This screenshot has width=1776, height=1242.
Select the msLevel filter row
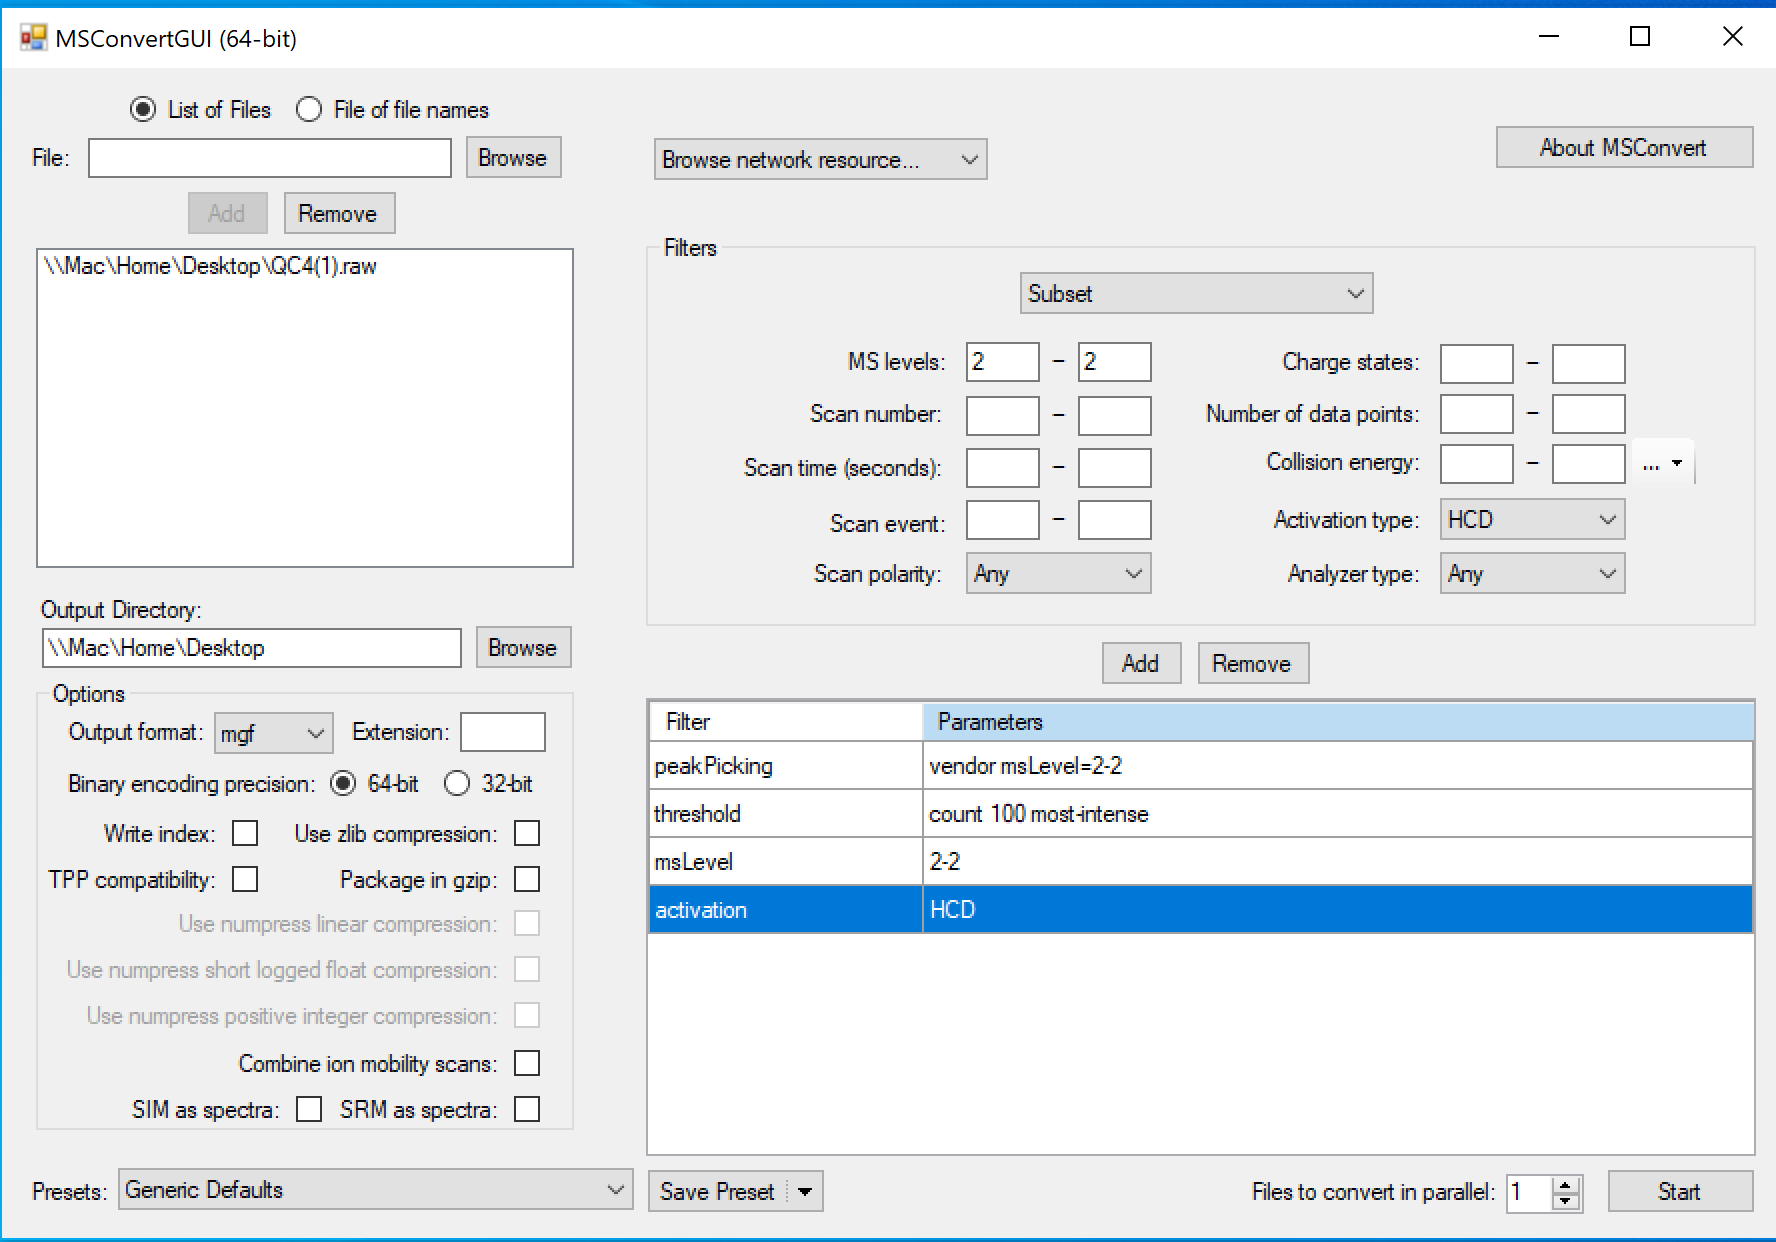pos(1201,862)
